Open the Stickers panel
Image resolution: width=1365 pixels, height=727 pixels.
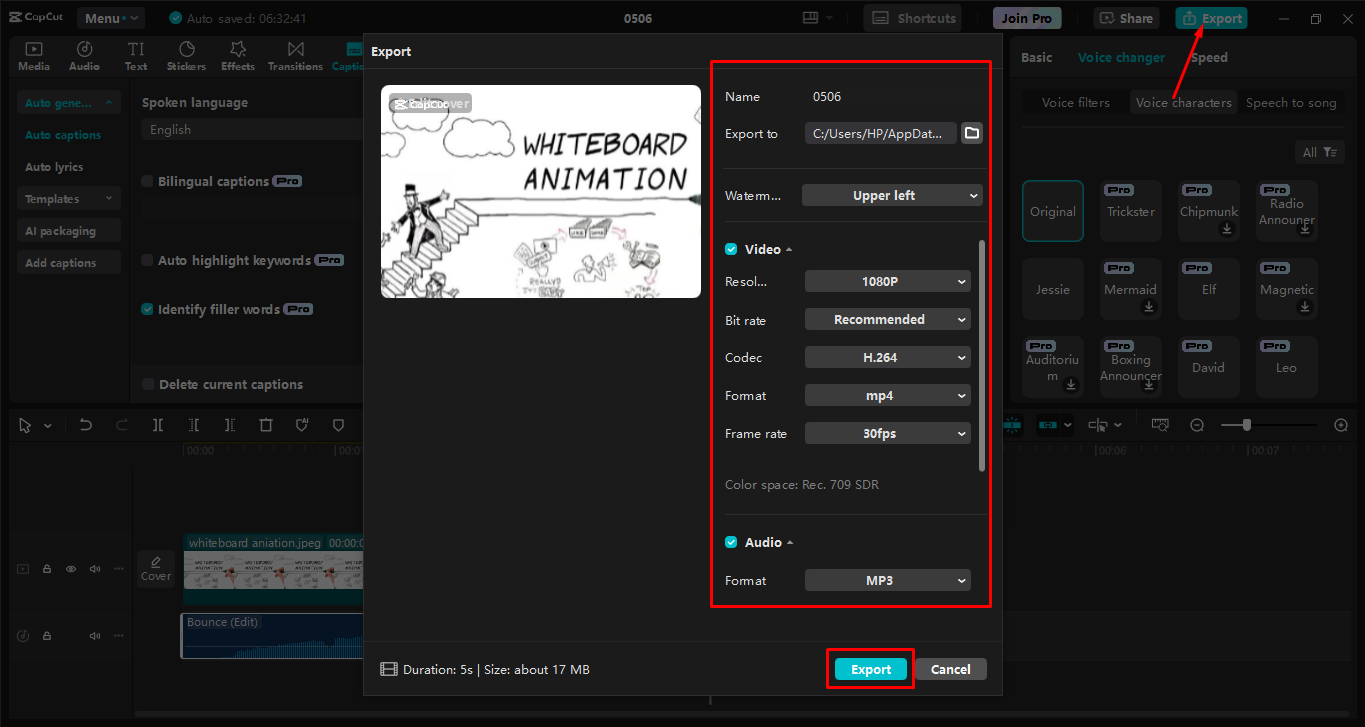click(186, 55)
